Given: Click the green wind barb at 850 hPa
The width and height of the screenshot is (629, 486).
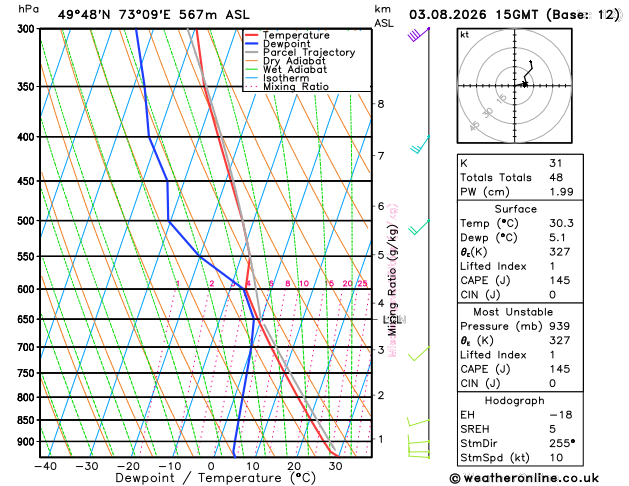Looking at the screenshot, I should tap(418, 422).
